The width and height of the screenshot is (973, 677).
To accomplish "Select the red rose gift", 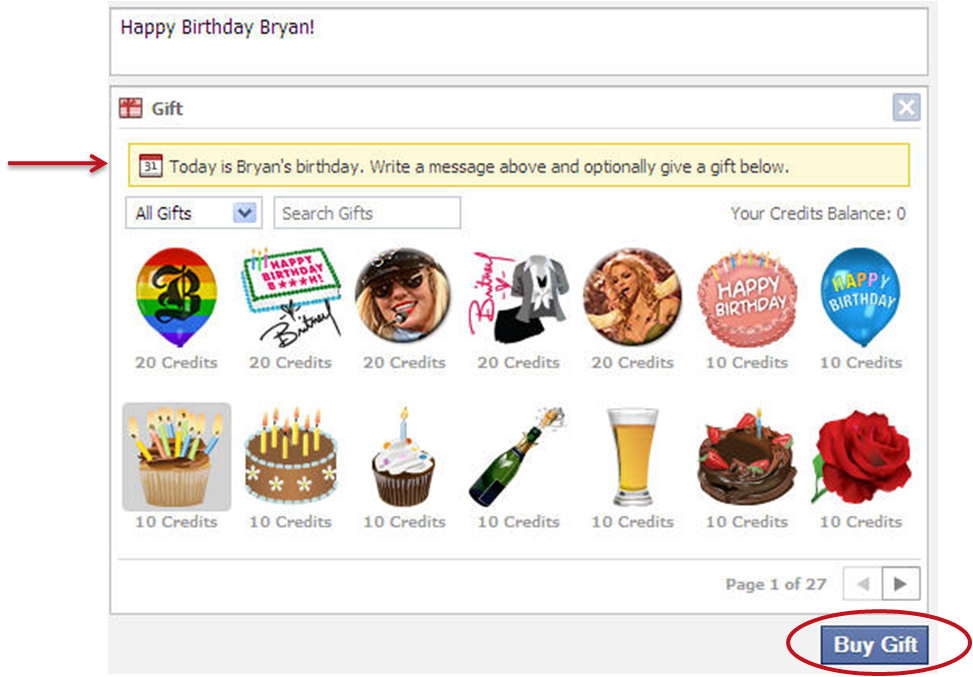I will click(x=861, y=458).
